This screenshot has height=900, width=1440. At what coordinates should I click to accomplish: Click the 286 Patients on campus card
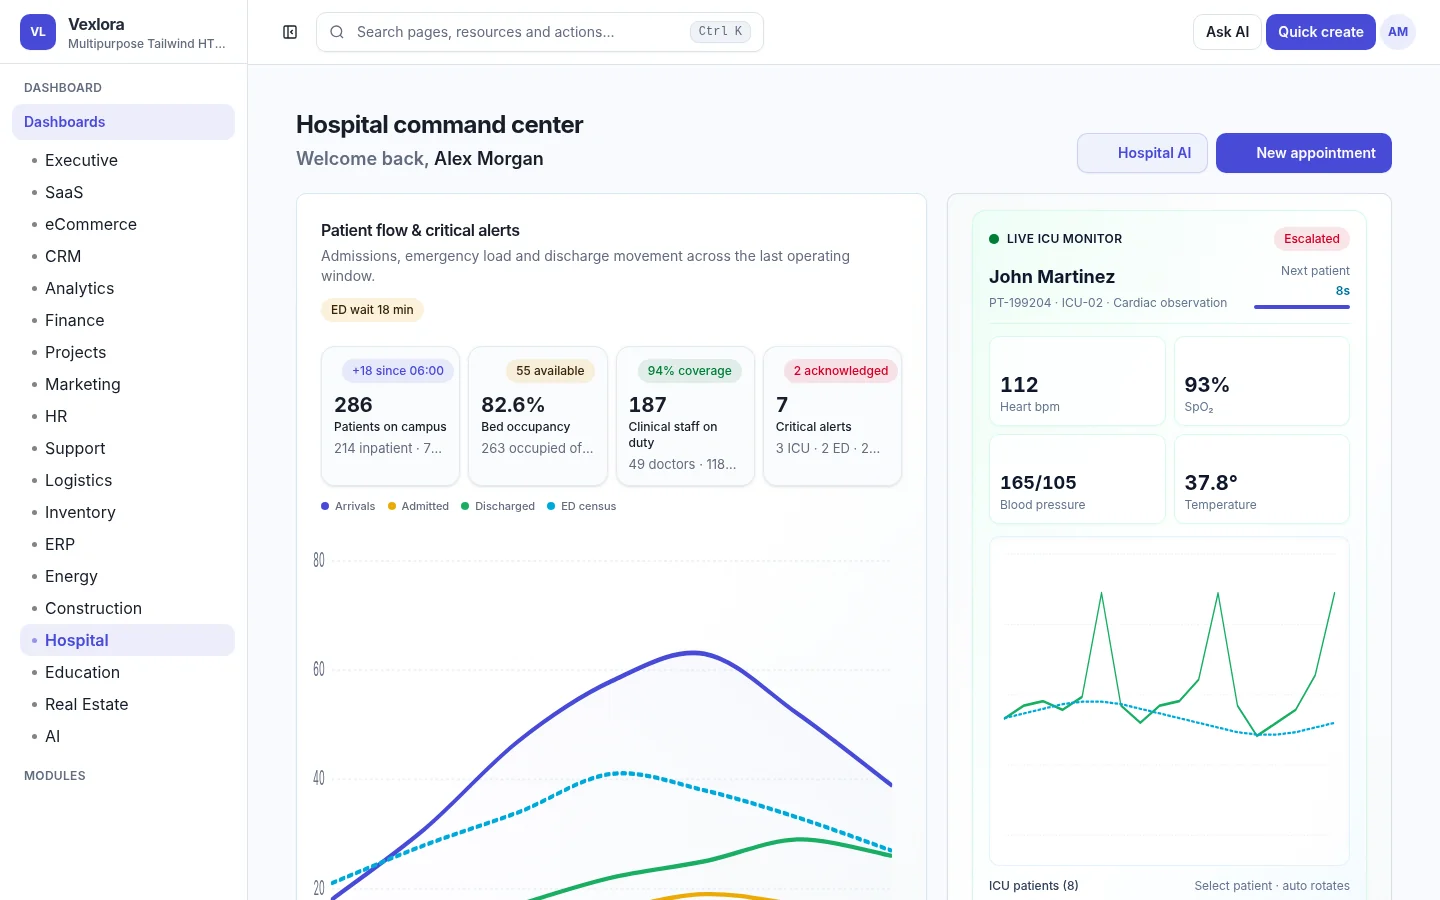390,416
